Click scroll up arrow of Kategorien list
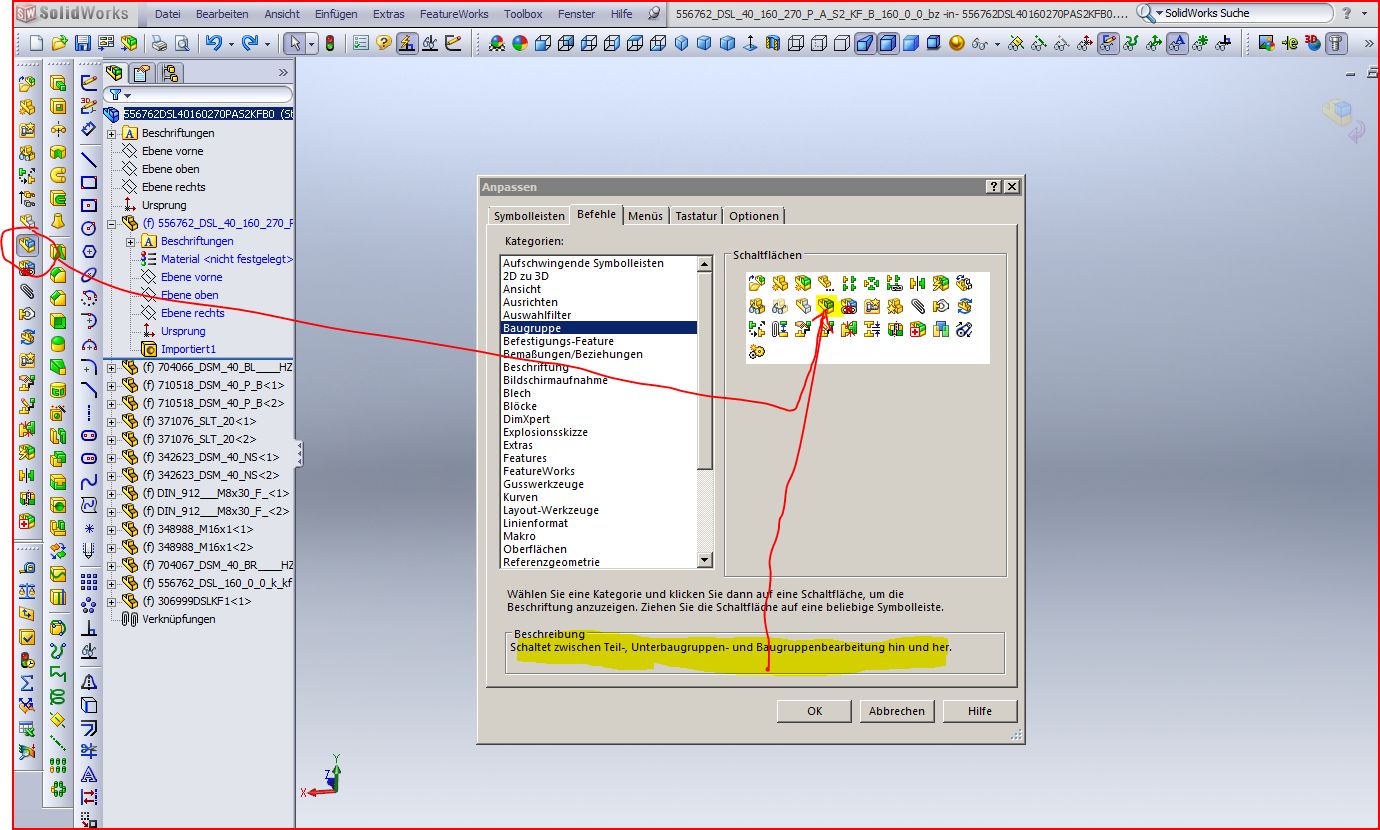Screen dimensions: 1380x830 (x=705, y=263)
